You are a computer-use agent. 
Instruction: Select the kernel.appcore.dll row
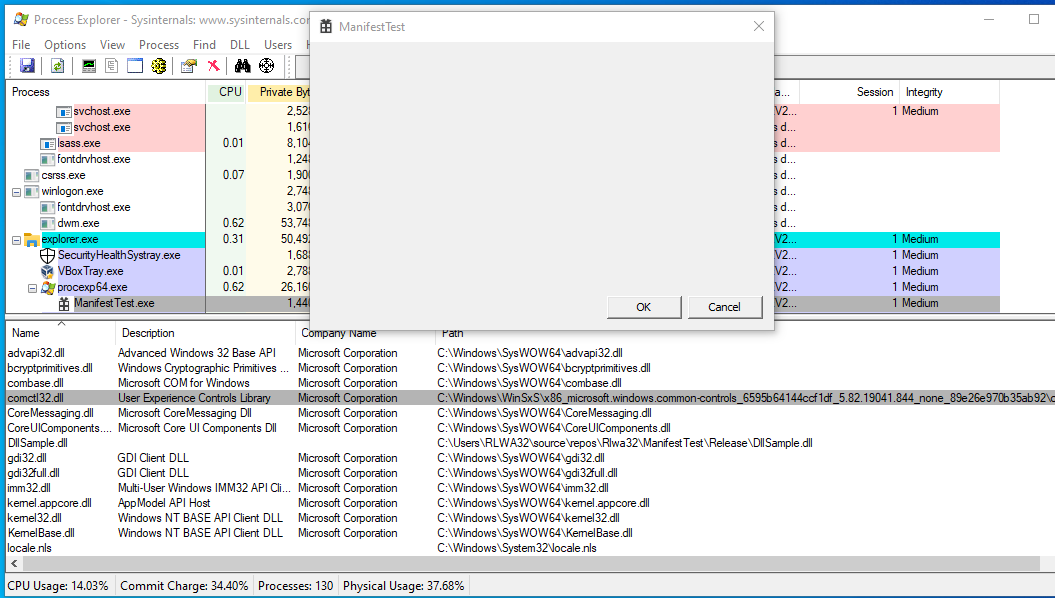tap(530, 502)
